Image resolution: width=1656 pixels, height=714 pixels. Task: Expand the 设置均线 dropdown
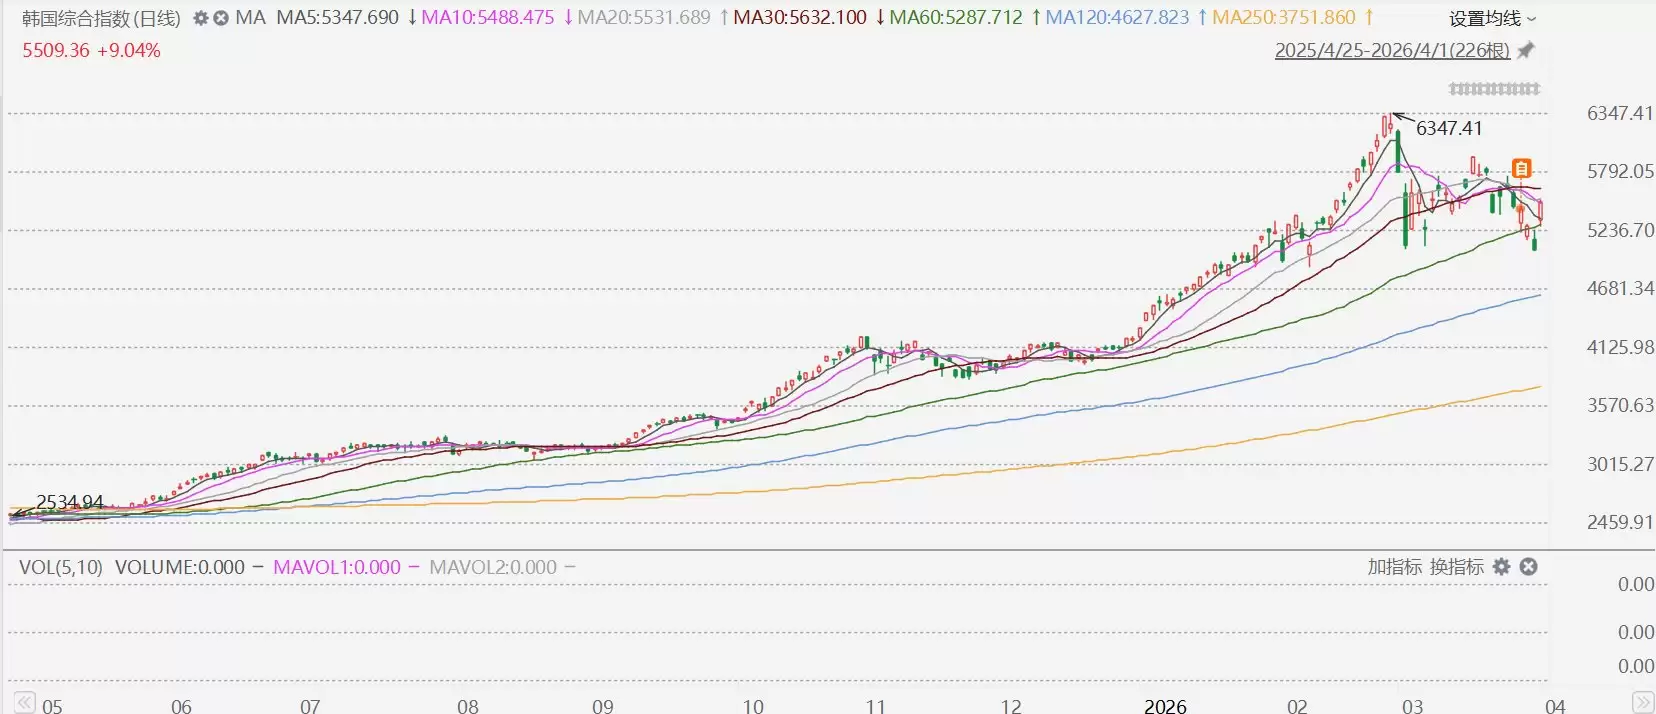[x=1492, y=18]
